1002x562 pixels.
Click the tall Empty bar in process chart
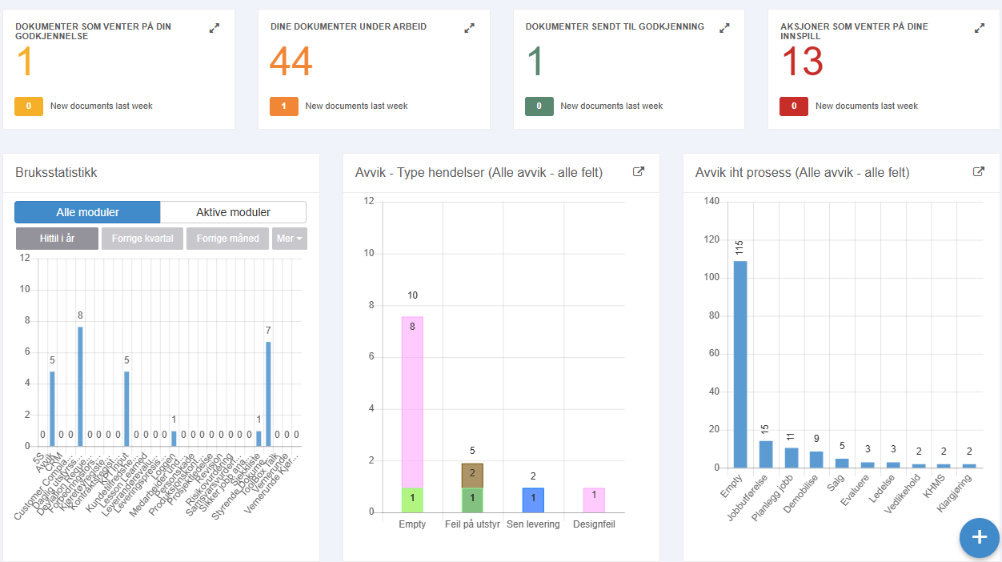pyautogui.click(x=740, y=364)
